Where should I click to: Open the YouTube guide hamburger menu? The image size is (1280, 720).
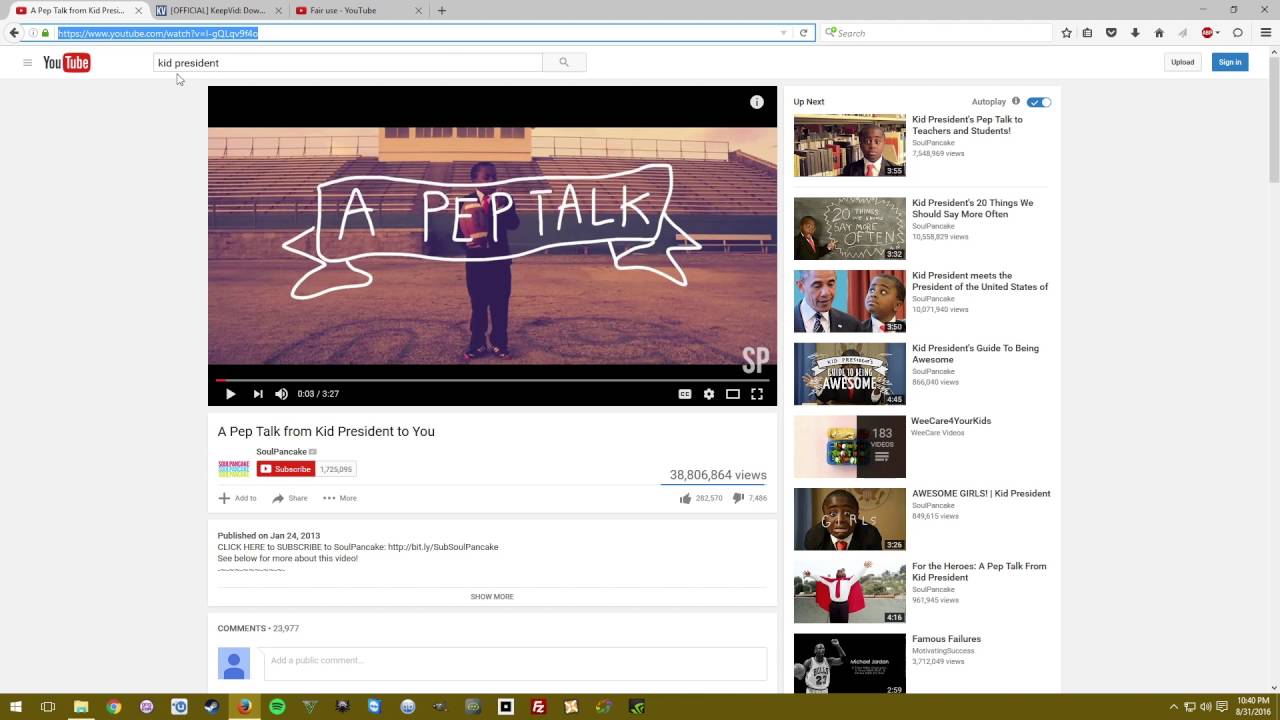click(x=27, y=62)
